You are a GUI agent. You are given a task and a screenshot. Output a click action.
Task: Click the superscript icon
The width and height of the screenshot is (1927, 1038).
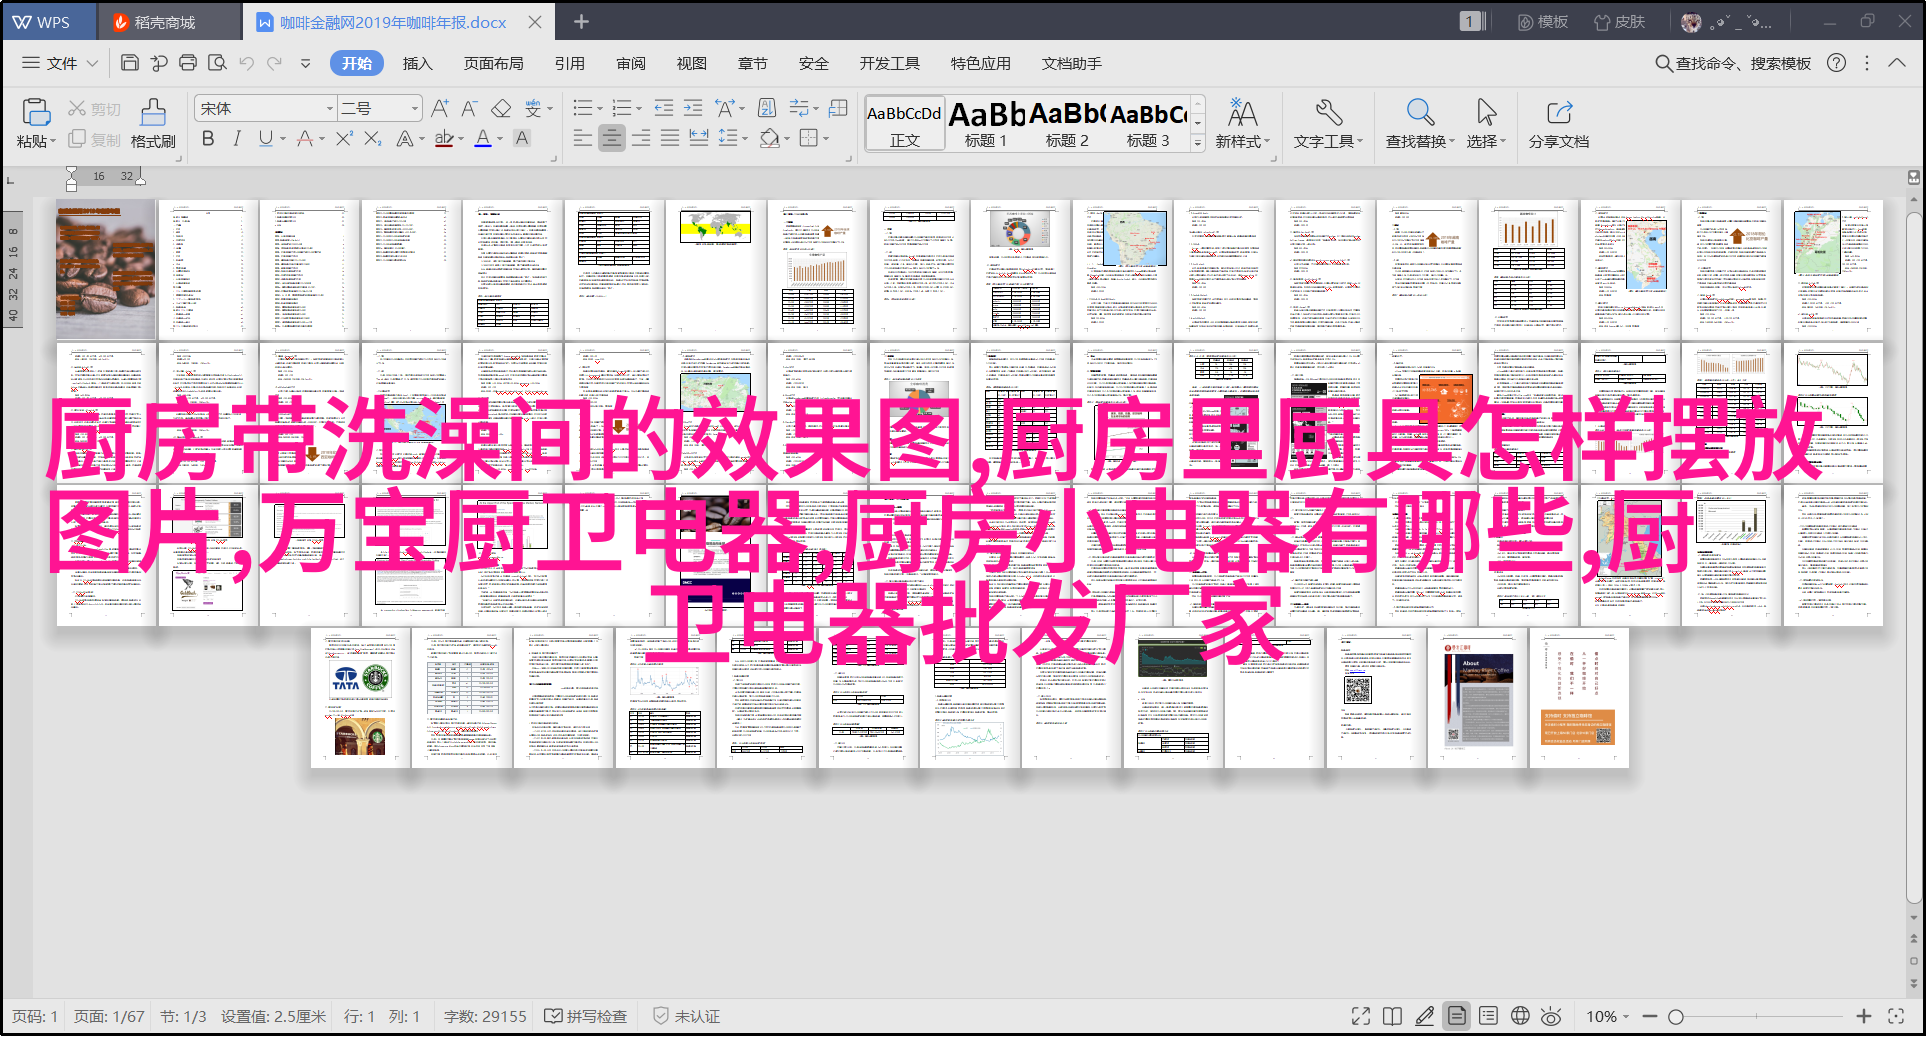[344, 139]
